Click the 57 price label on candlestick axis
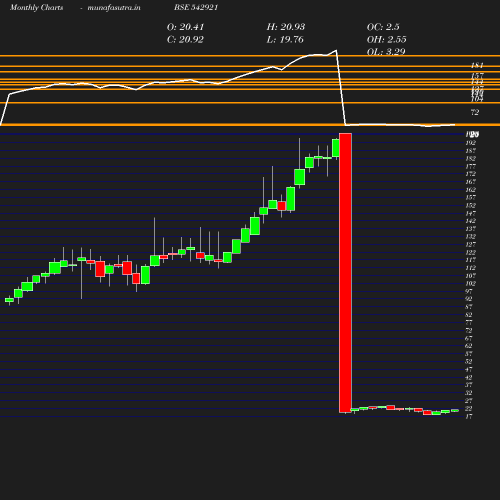Image resolution: width=500 pixels, height=500 pixels. pyautogui.click(x=469, y=354)
